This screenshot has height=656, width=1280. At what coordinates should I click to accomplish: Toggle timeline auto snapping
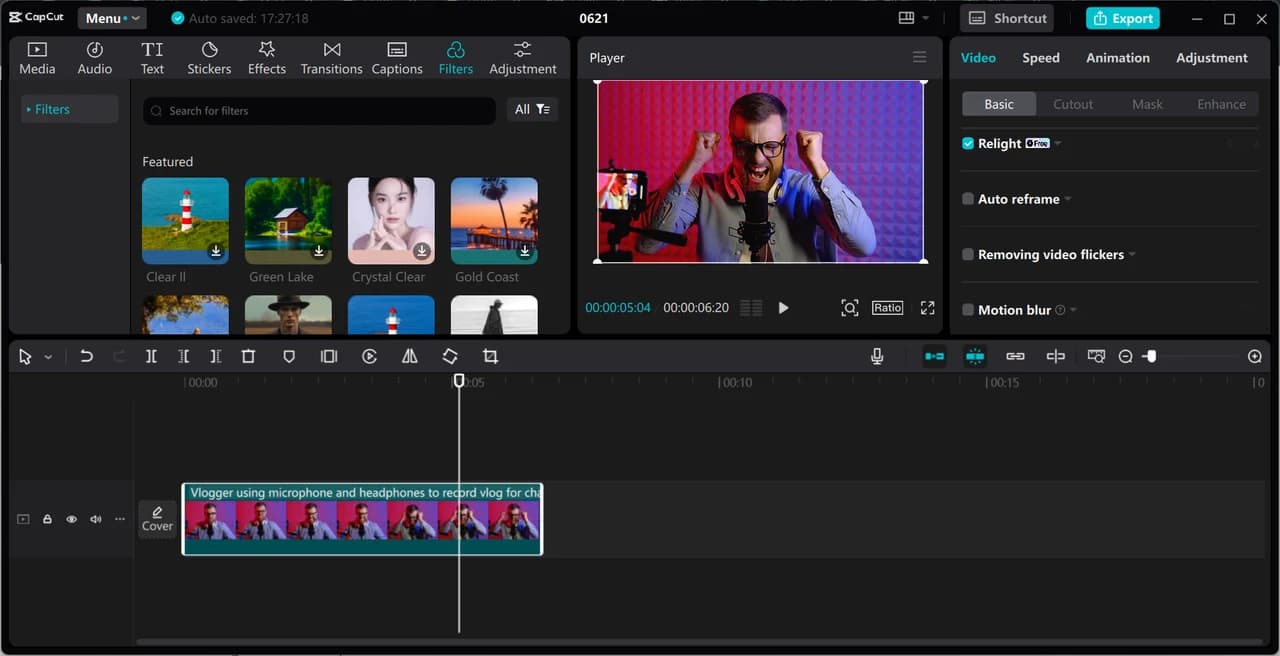tap(975, 356)
